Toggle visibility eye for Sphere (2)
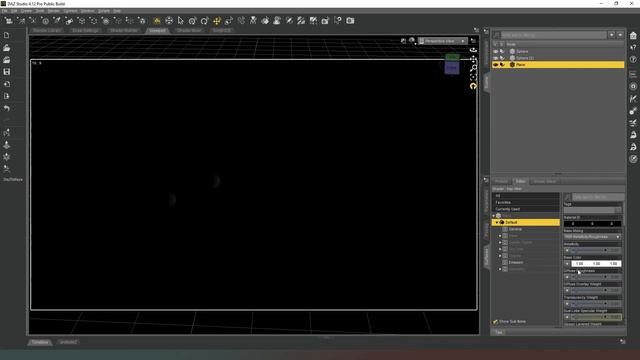The width and height of the screenshot is (640, 360). tap(496, 58)
